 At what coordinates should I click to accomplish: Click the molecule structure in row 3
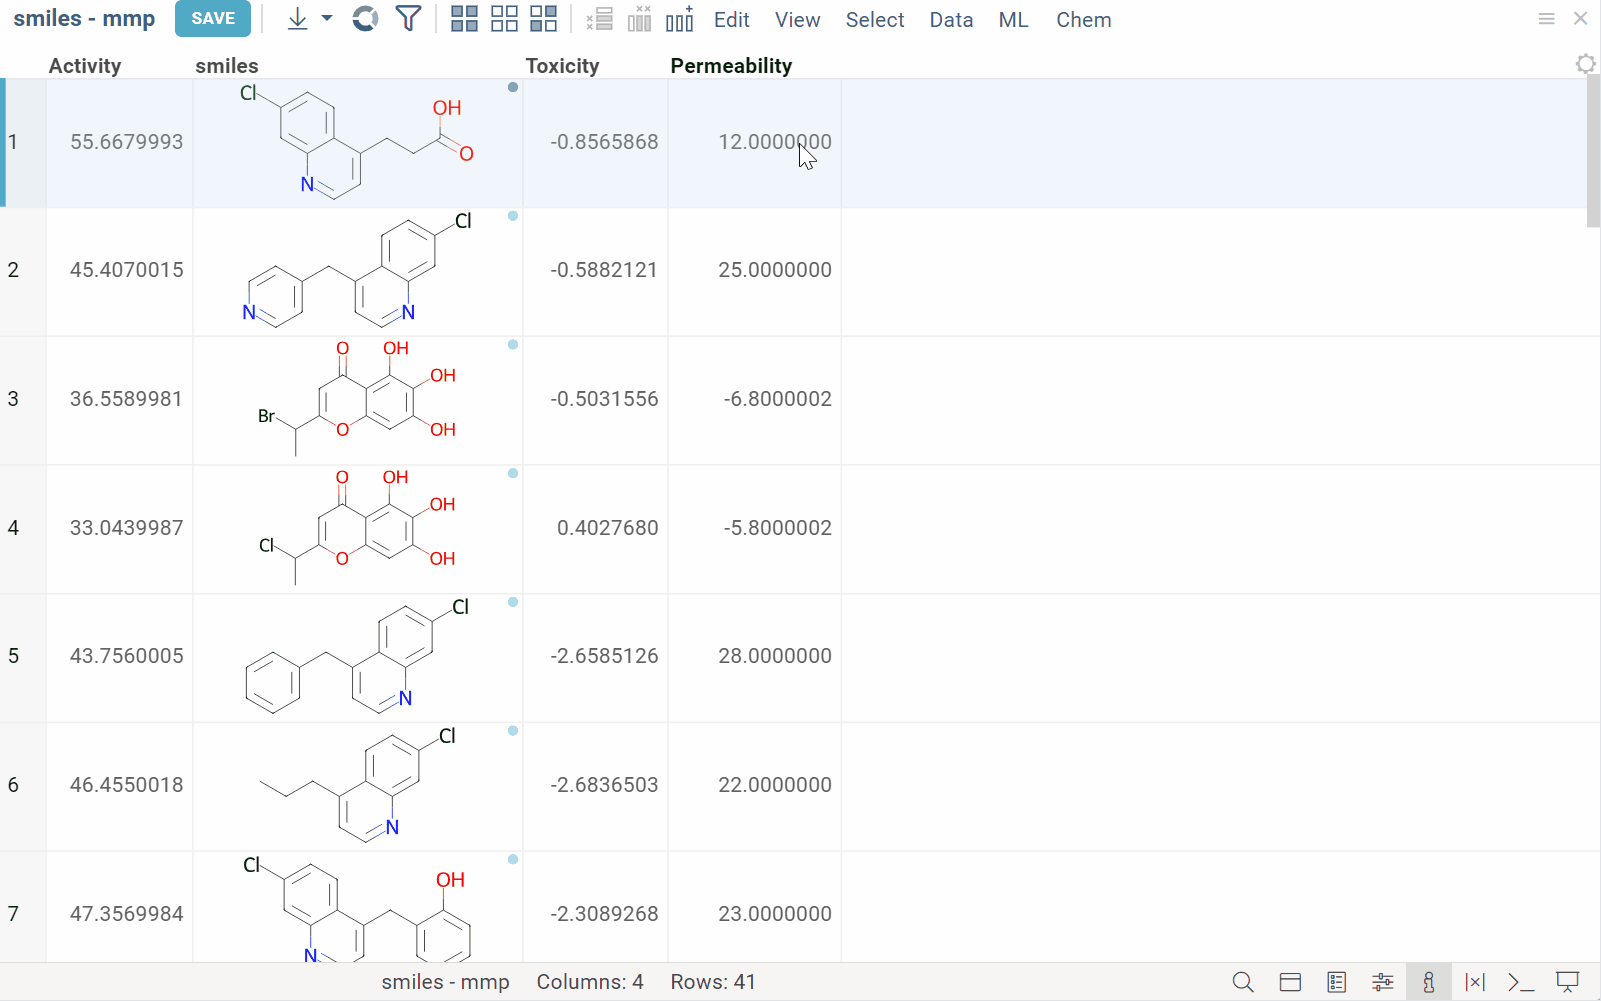coord(357,400)
